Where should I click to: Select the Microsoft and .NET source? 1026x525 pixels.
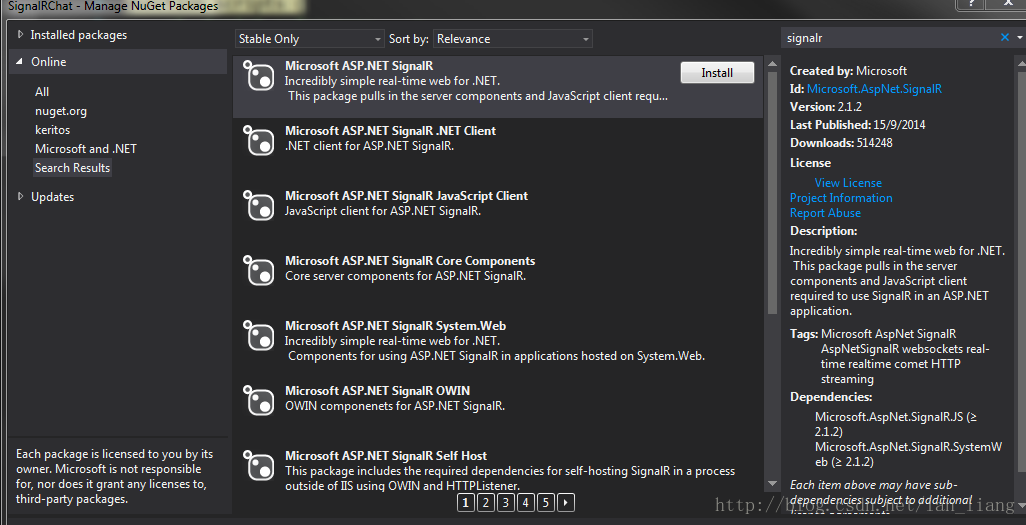(x=86, y=149)
